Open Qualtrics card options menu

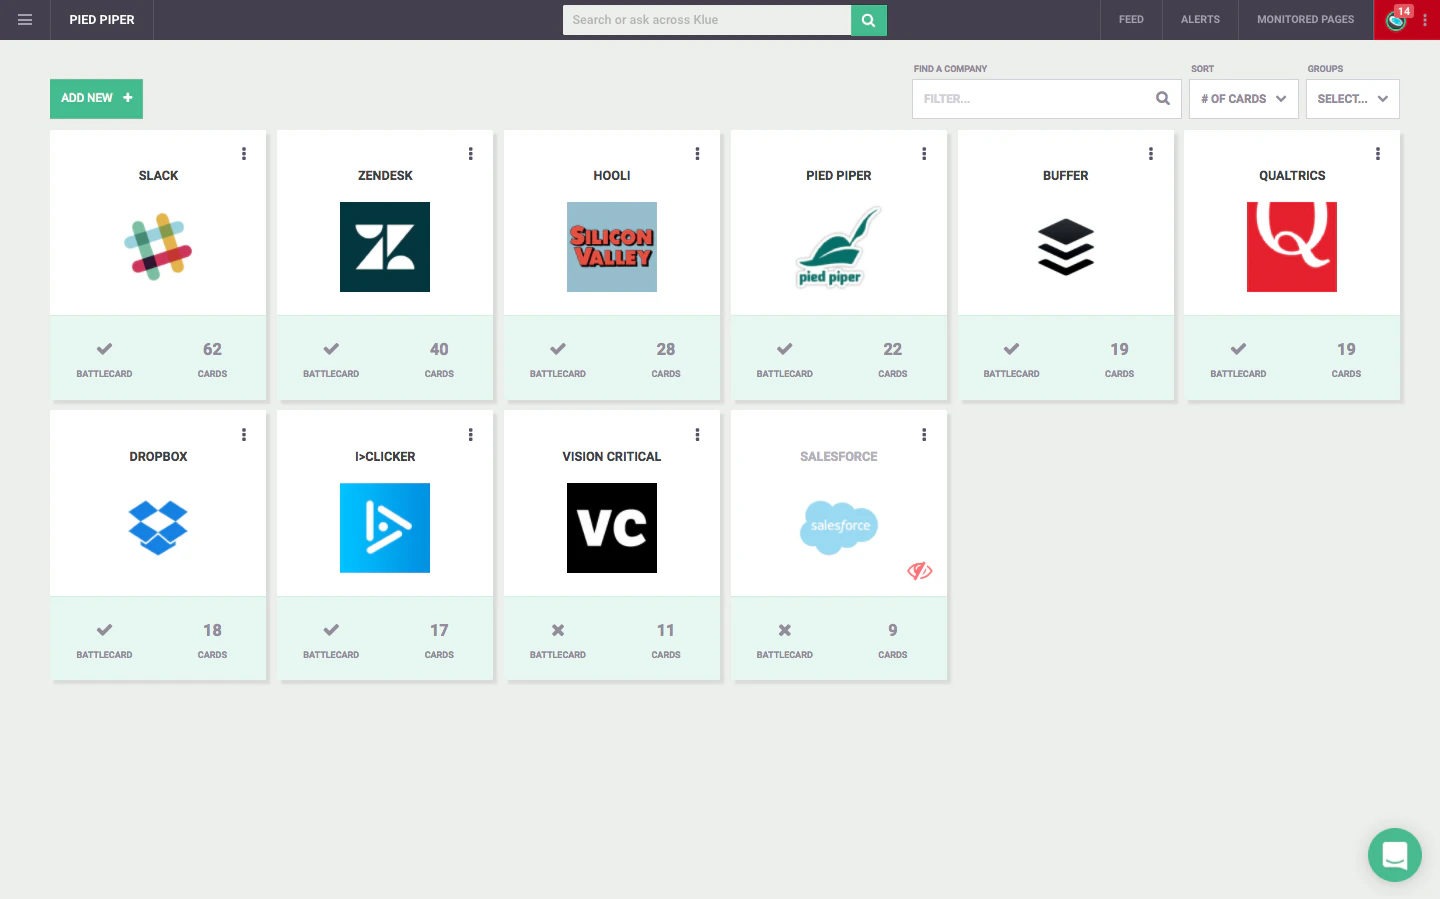(x=1378, y=154)
